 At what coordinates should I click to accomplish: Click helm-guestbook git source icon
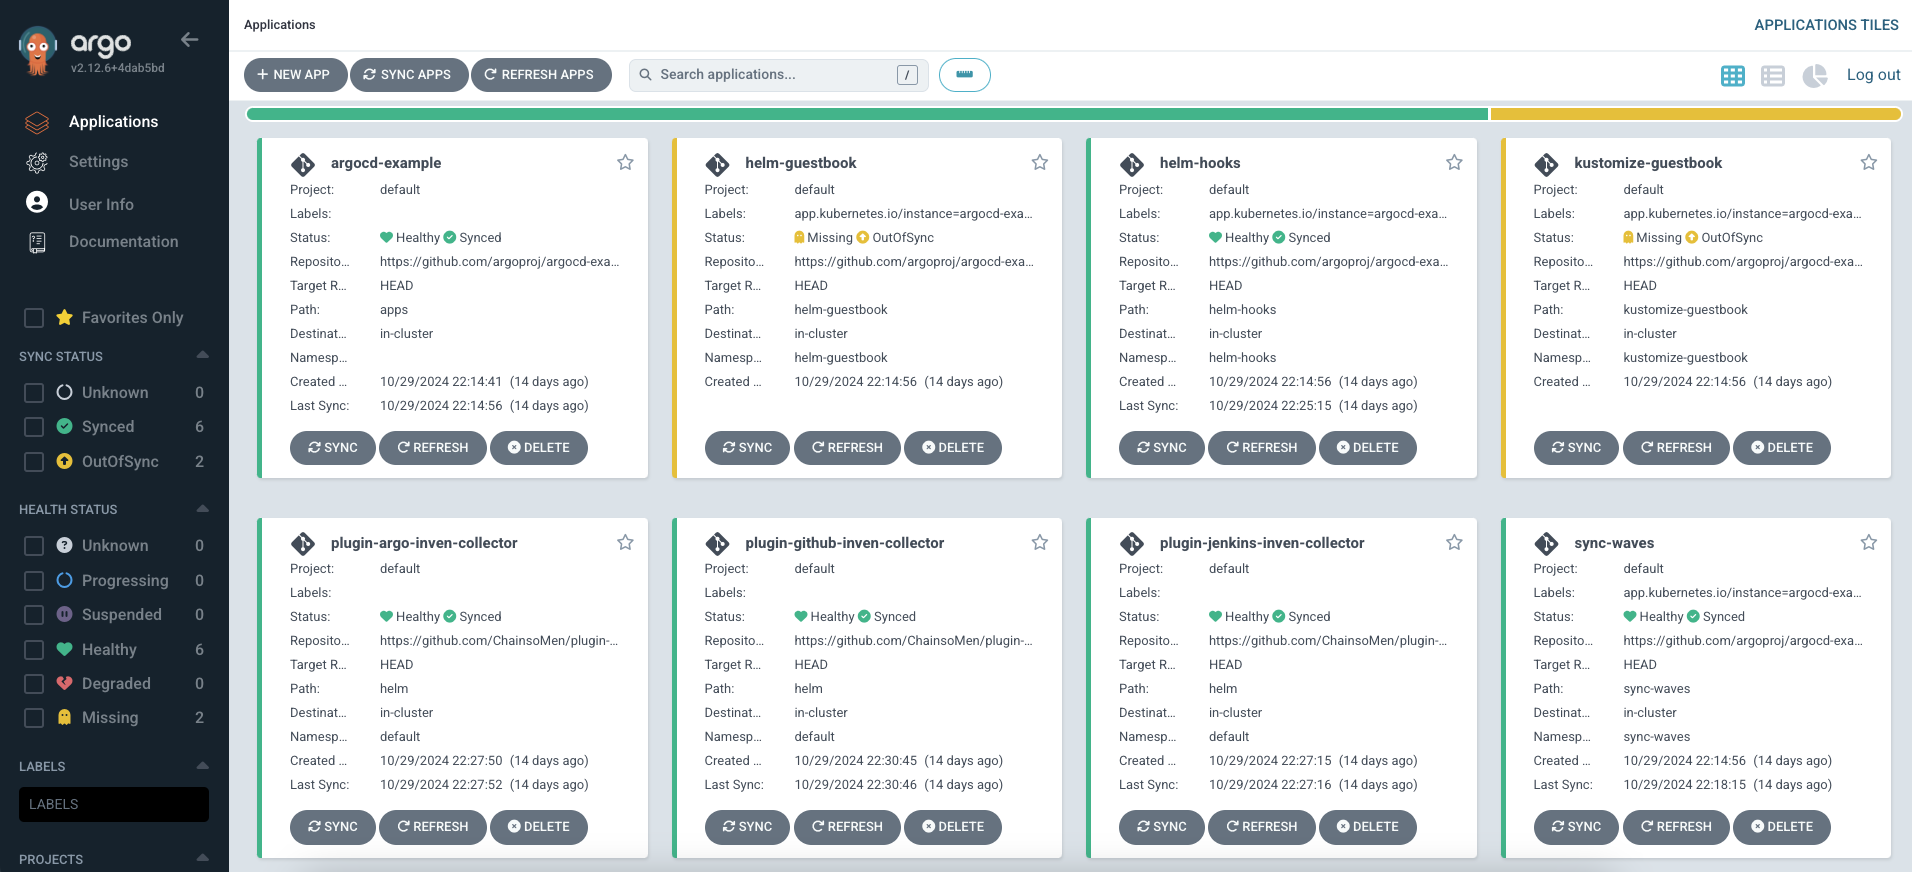[x=717, y=164]
